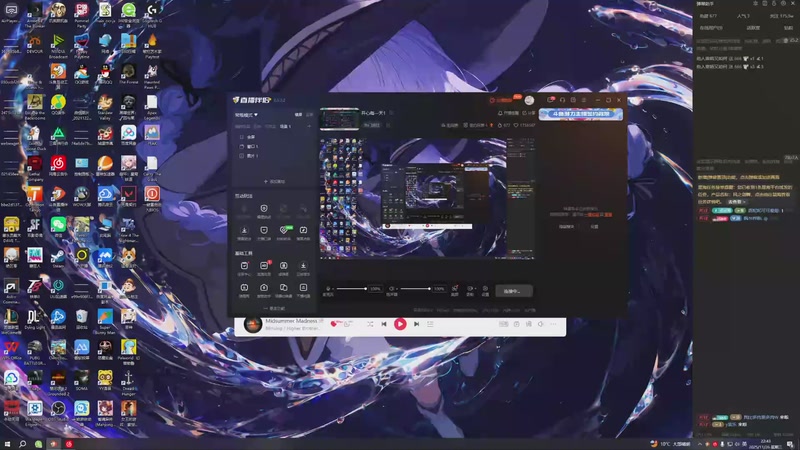Click the stream cover thumbnail beside the title
Screen dimensions: 800x450
[x=339, y=119]
